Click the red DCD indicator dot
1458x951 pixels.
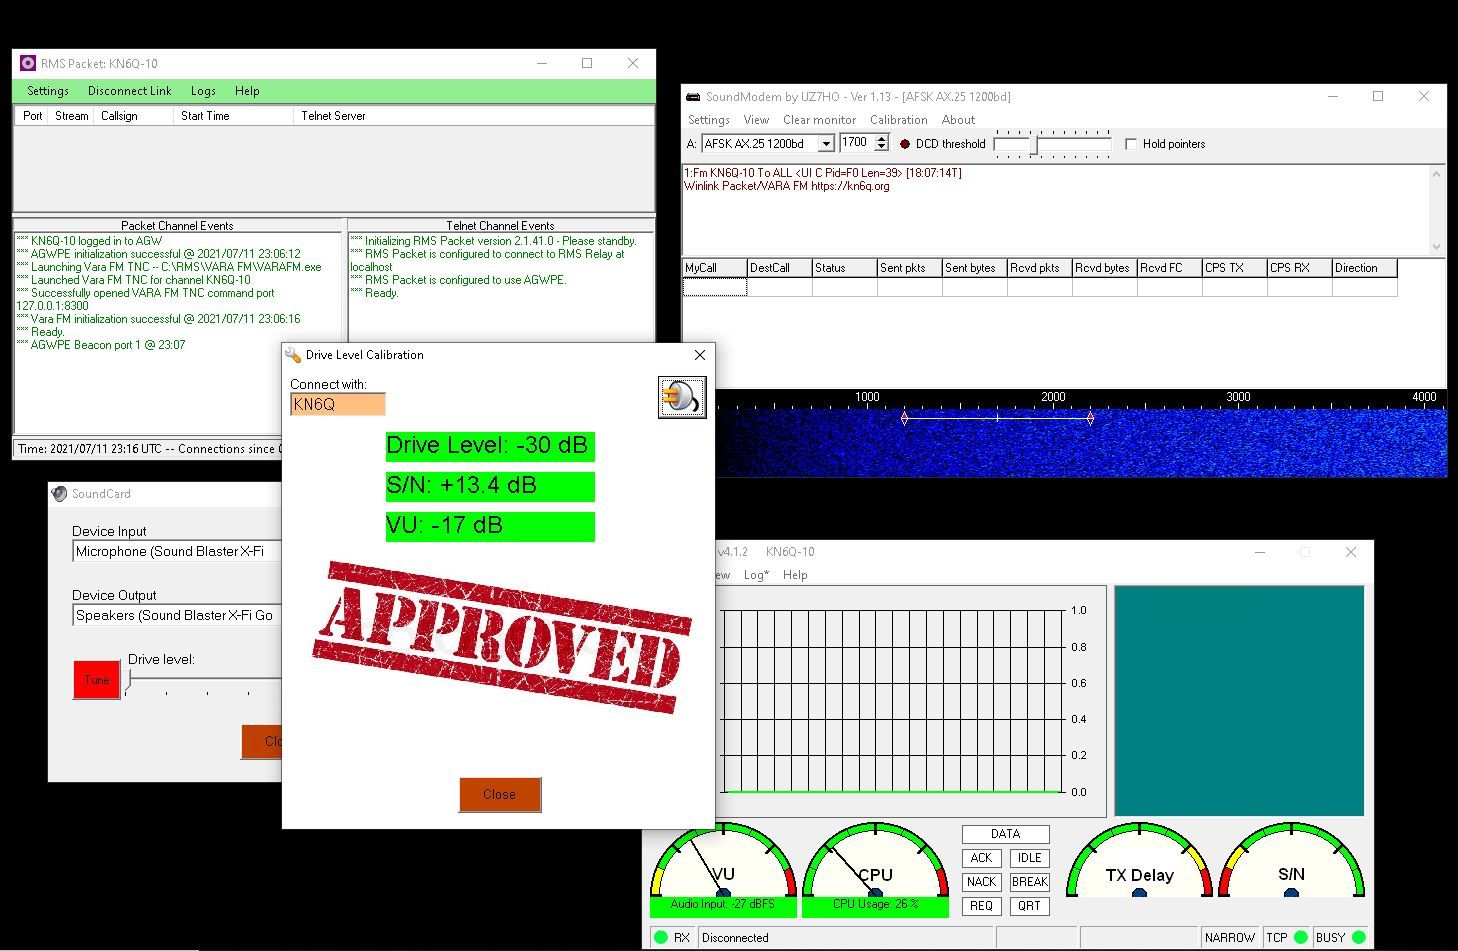coord(905,144)
